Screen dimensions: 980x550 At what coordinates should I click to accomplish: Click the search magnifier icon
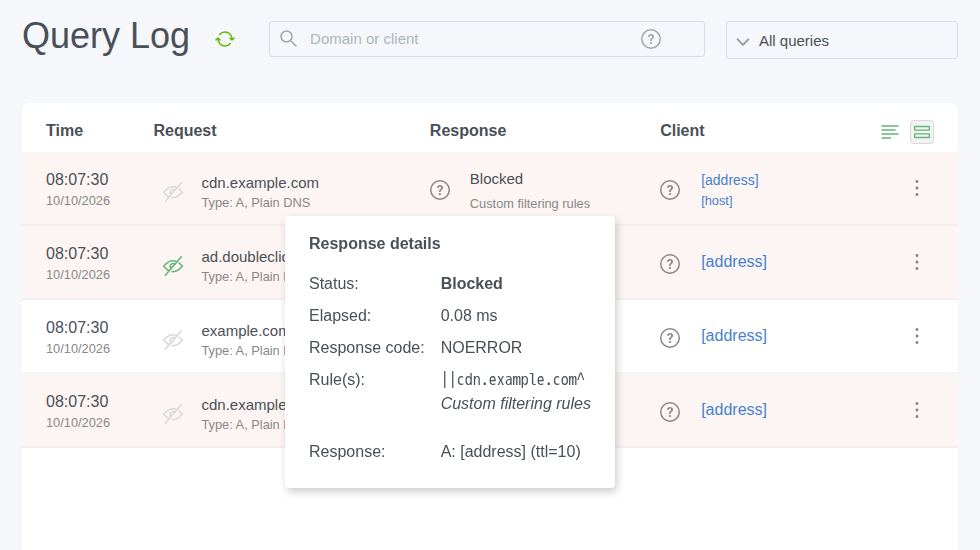point(288,39)
